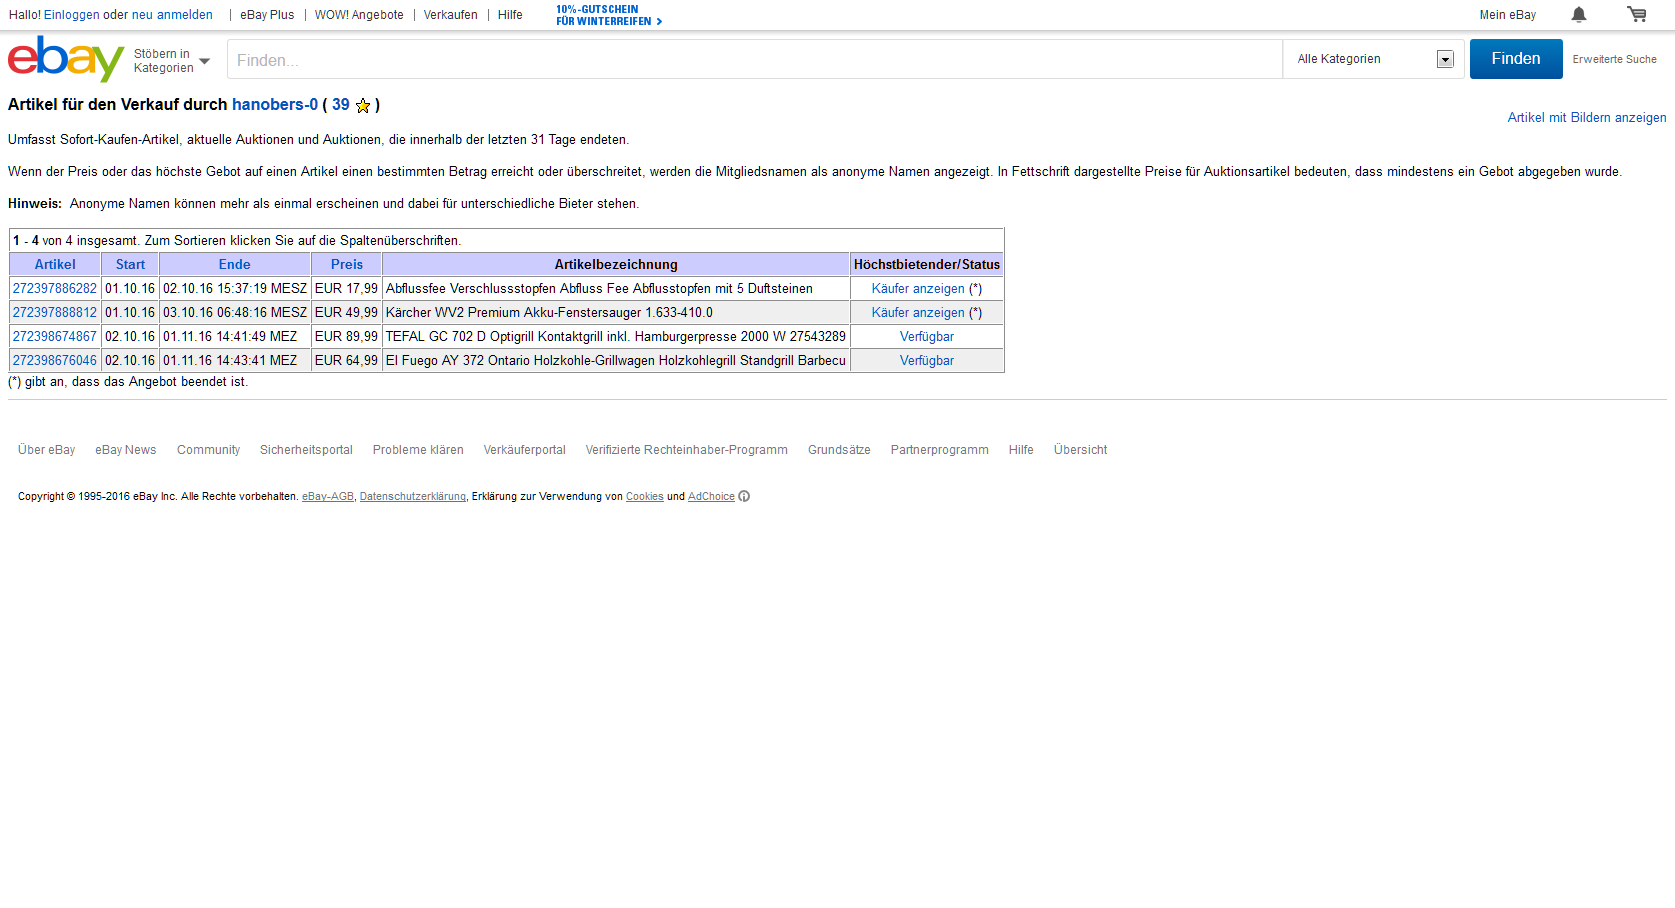
Task: Open Verifizierte Rechteinhaber-Programm footer link
Action: pos(687,450)
